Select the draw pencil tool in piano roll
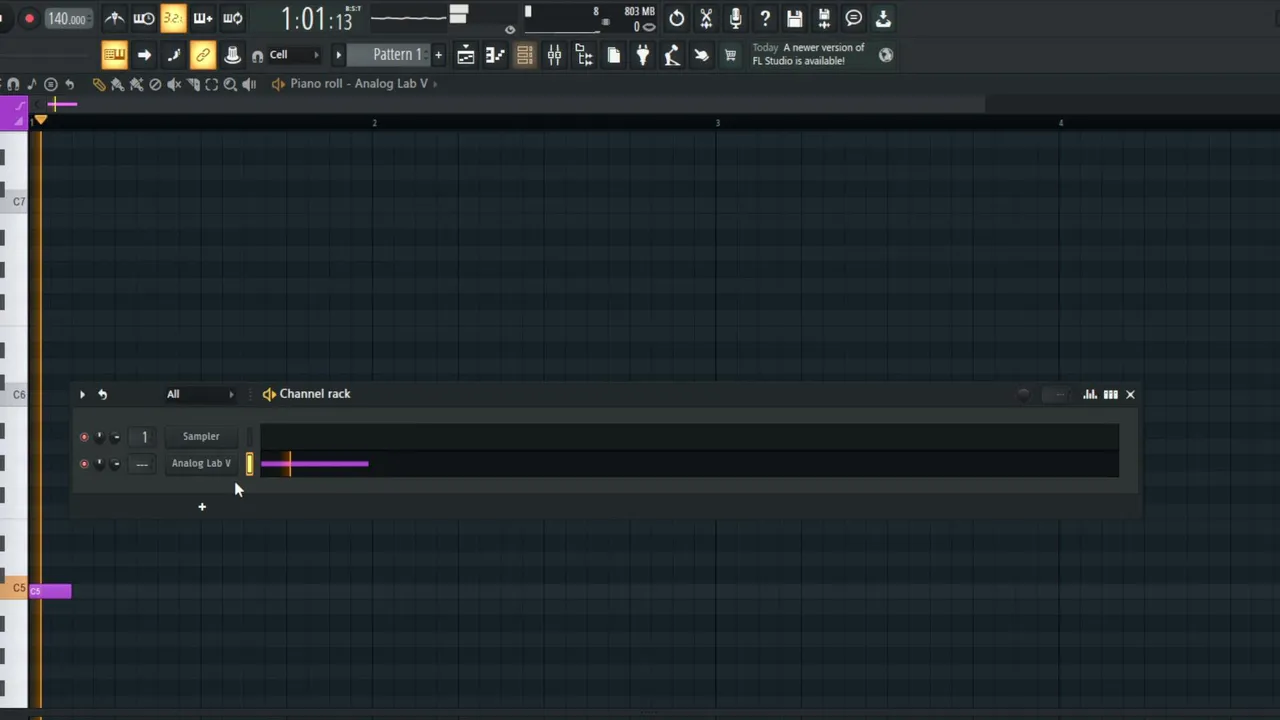1280x720 pixels. pos(98,84)
